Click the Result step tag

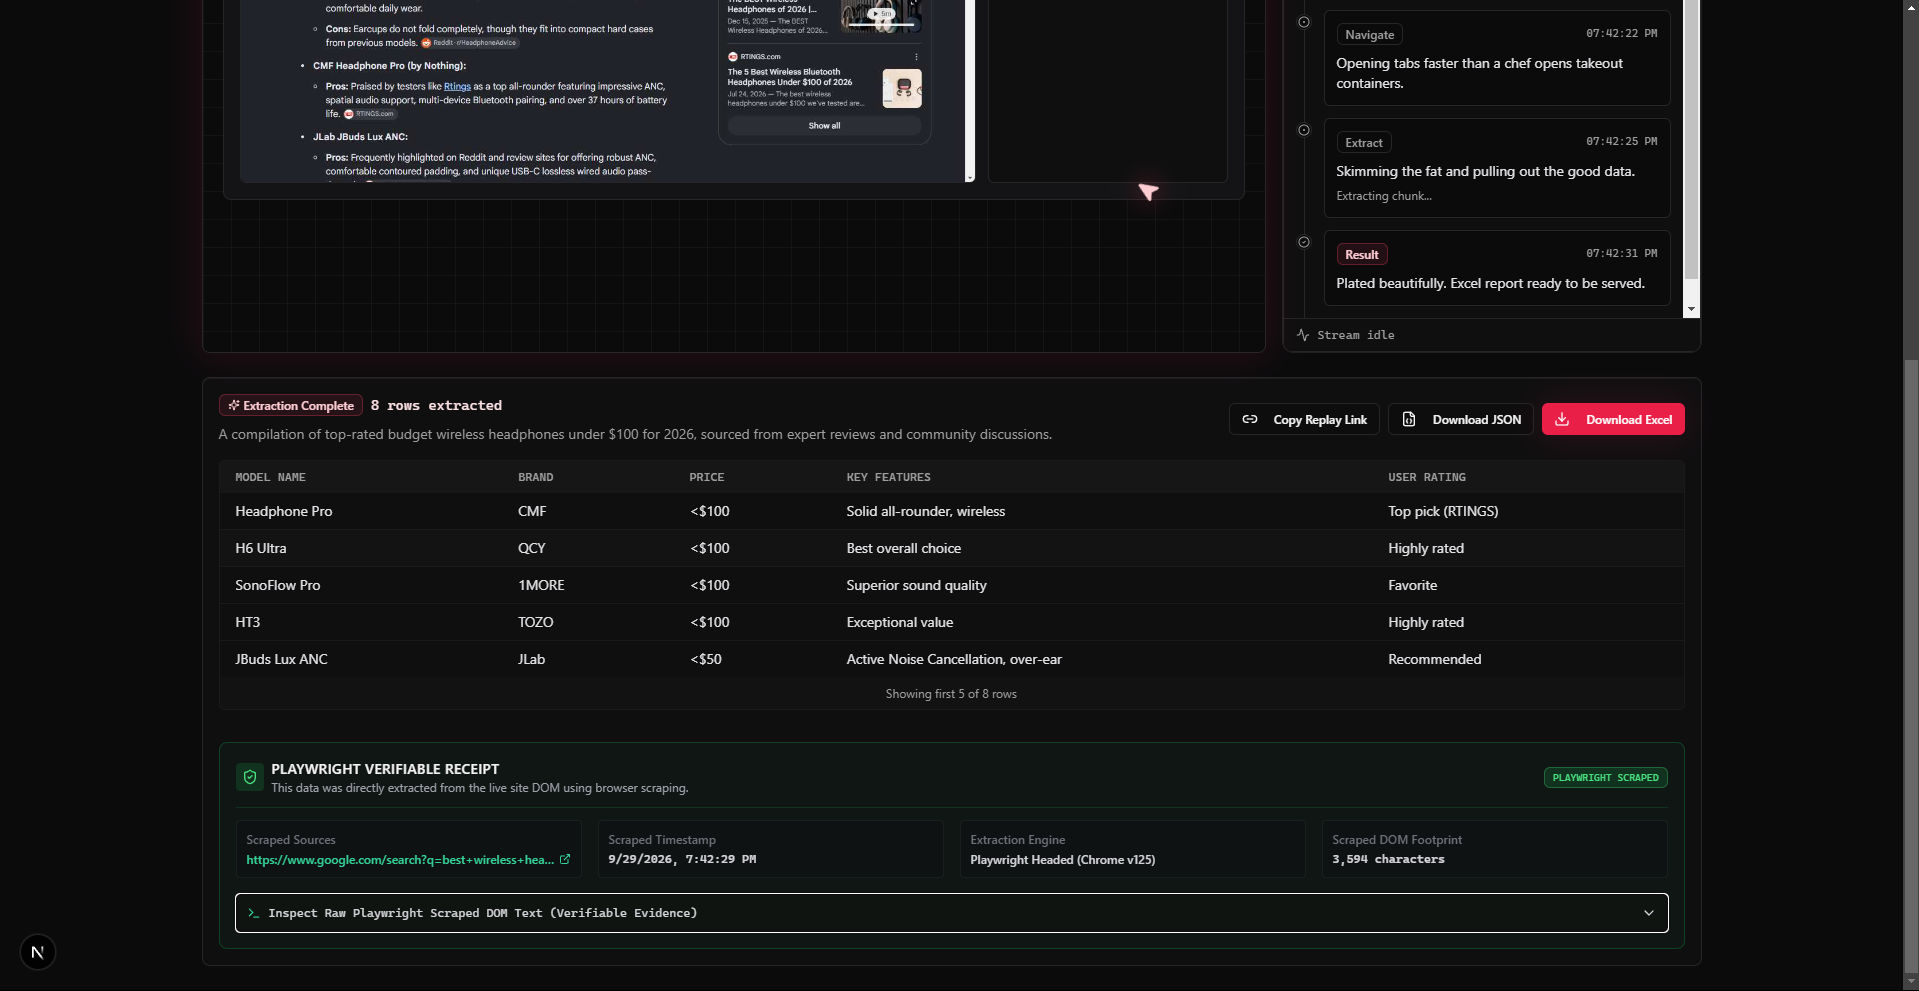coord(1361,255)
